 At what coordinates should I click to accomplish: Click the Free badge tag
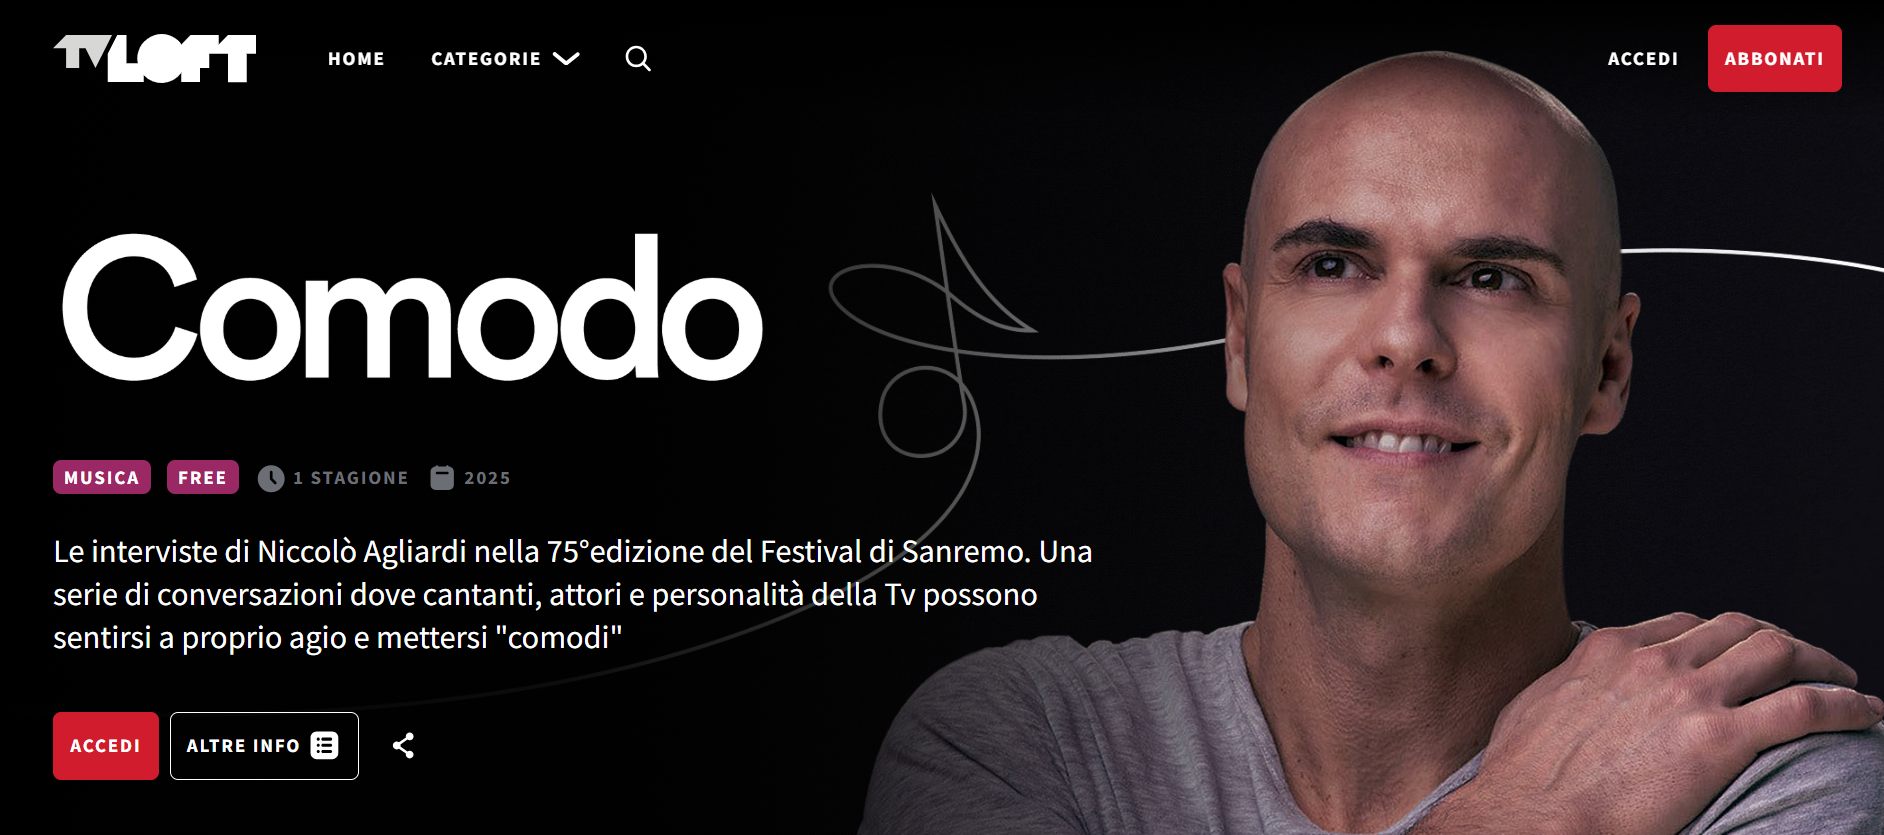click(203, 477)
